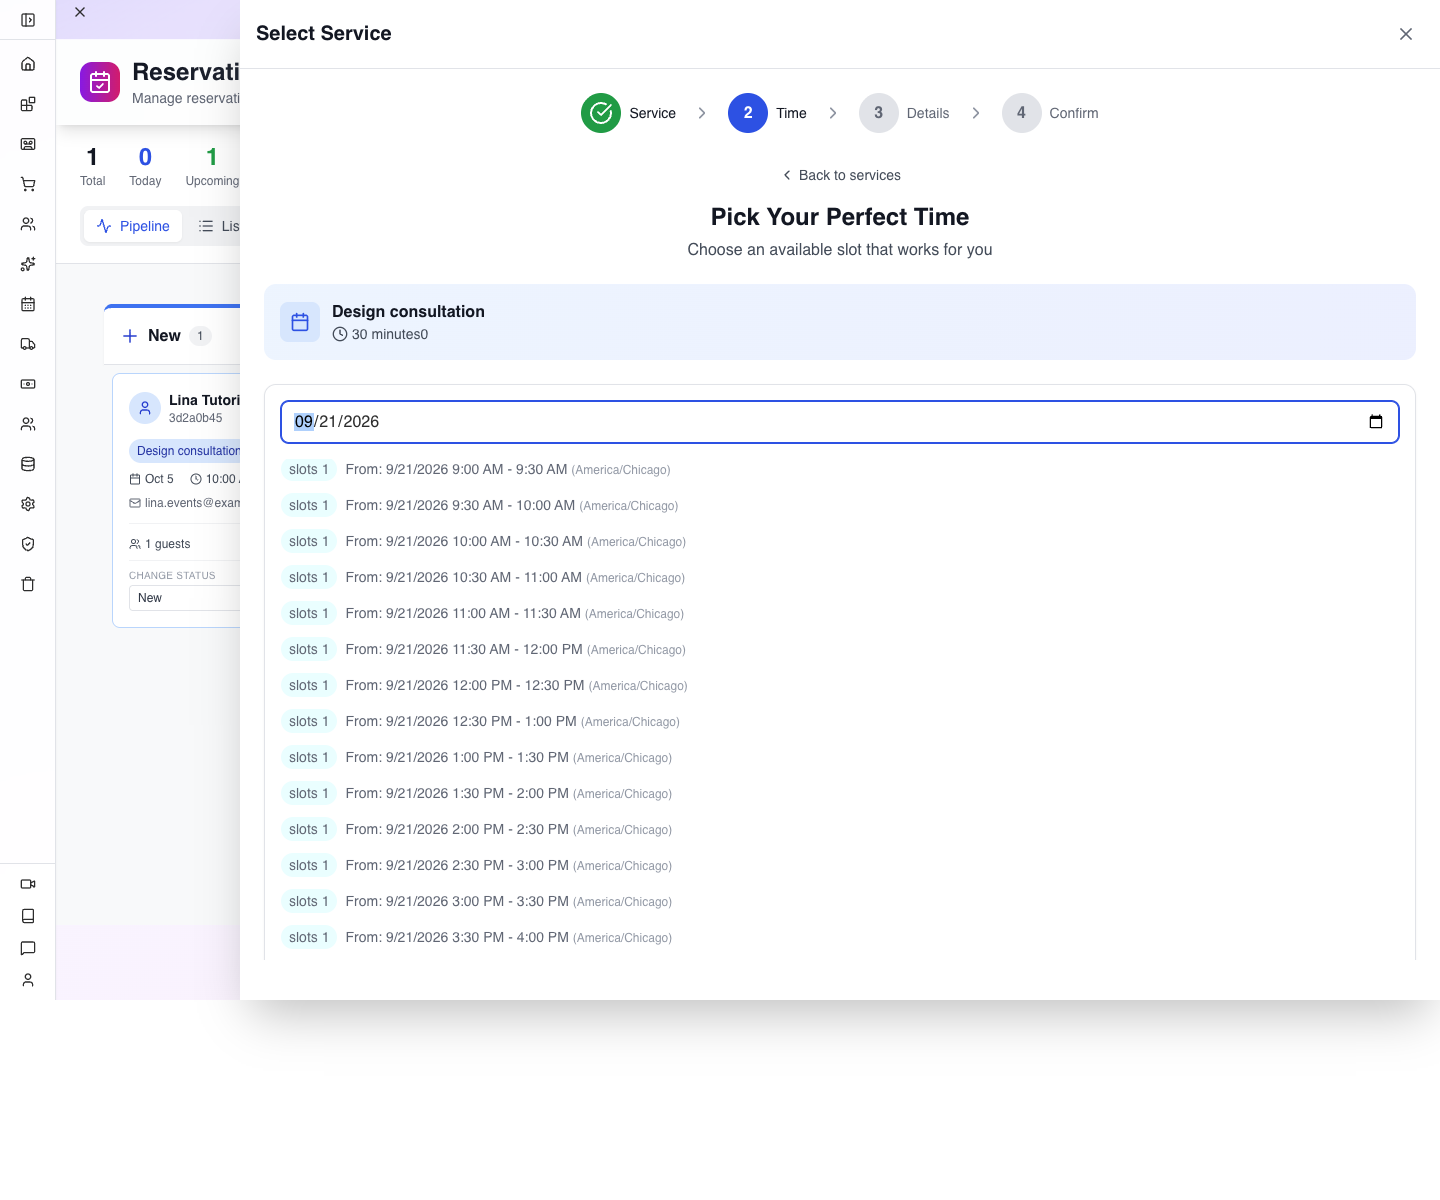1440x1200 pixels.
Task: Open the video camera sidebar icon
Action: point(28,884)
